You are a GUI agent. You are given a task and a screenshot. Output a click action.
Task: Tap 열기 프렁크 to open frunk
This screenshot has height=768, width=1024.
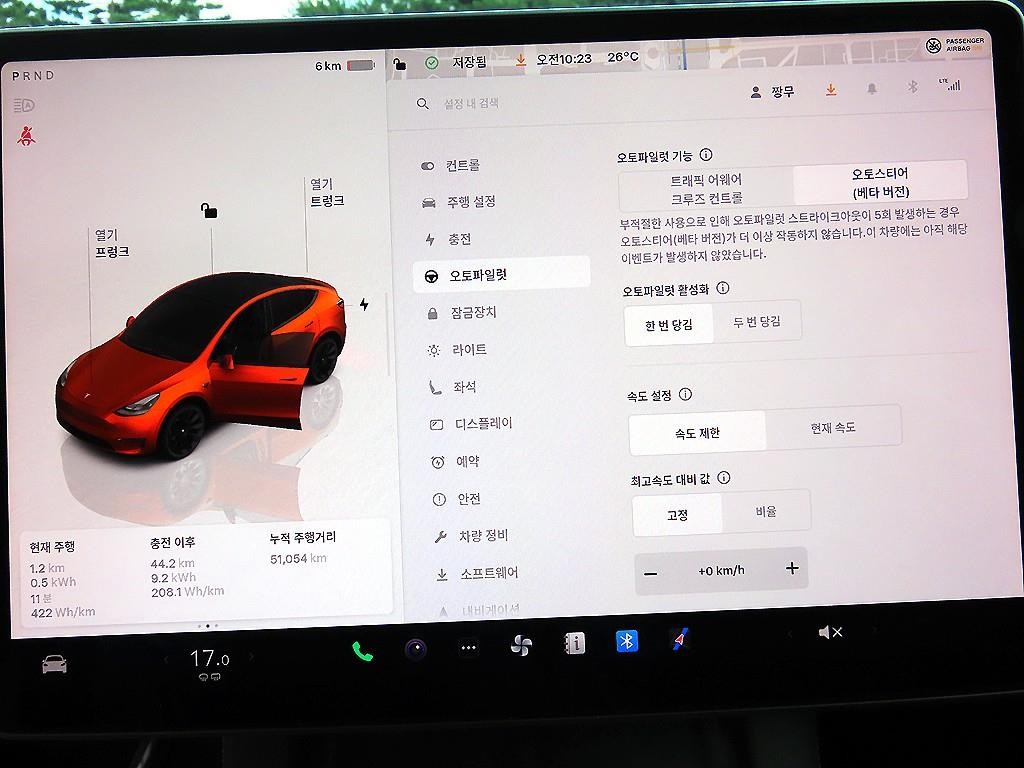point(112,243)
